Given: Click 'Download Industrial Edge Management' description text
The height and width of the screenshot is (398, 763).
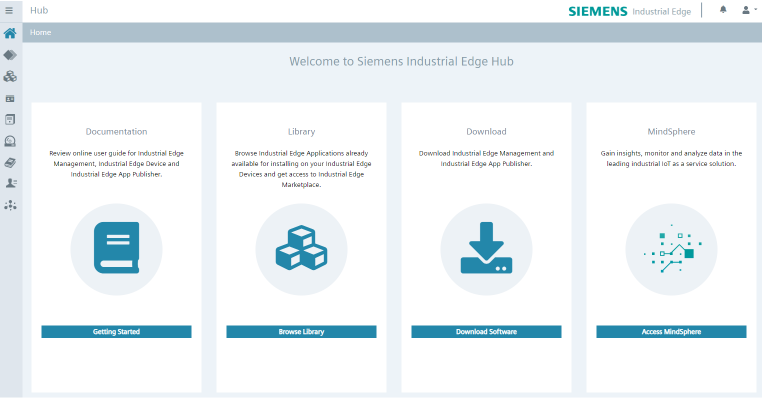Looking at the screenshot, I should click(x=486, y=158).
